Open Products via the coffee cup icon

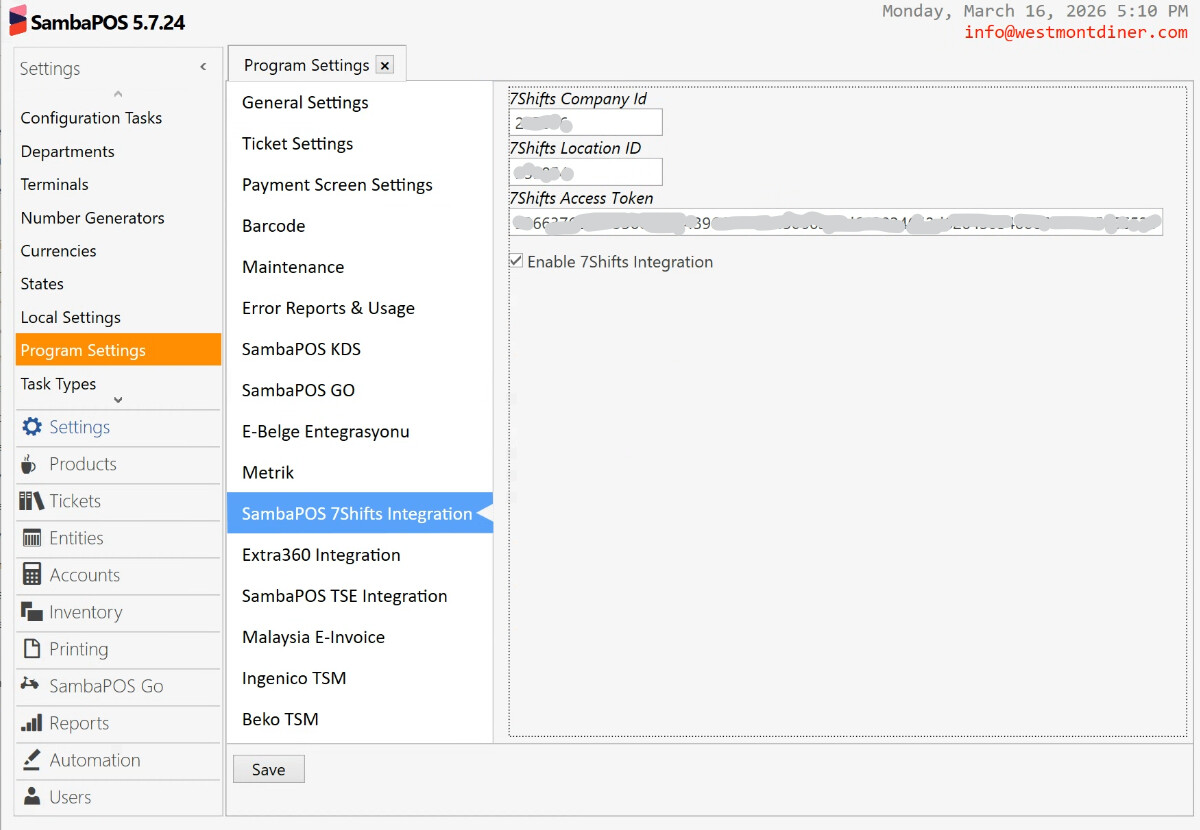(30, 464)
